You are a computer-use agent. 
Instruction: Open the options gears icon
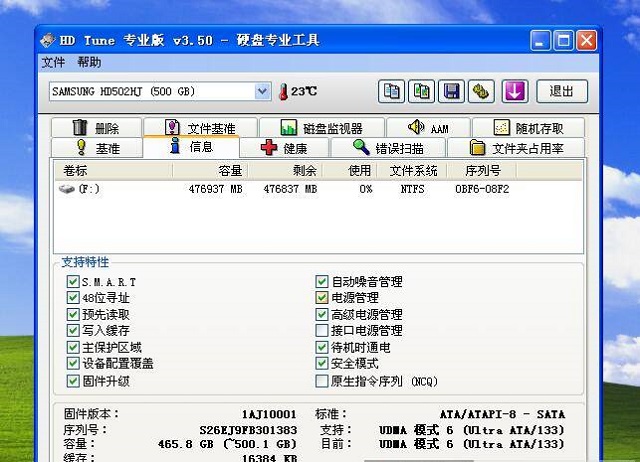pyautogui.click(x=481, y=91)
